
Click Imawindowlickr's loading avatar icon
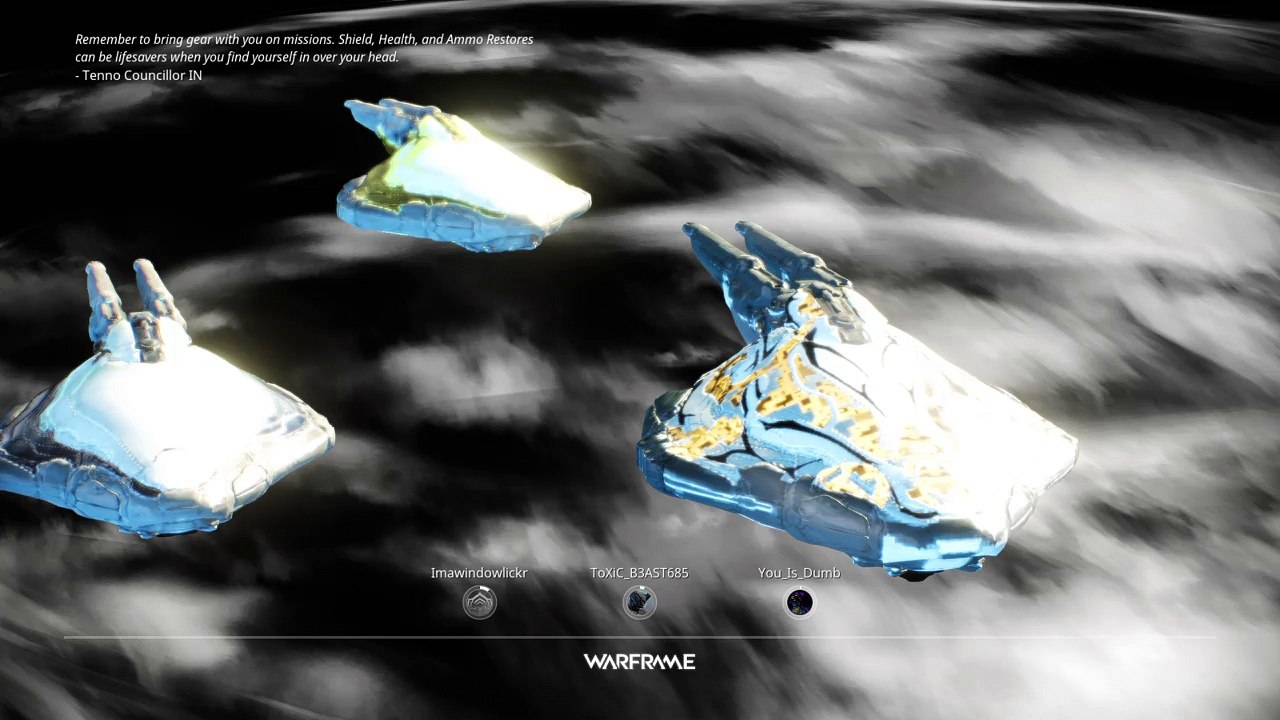(479, 602)
